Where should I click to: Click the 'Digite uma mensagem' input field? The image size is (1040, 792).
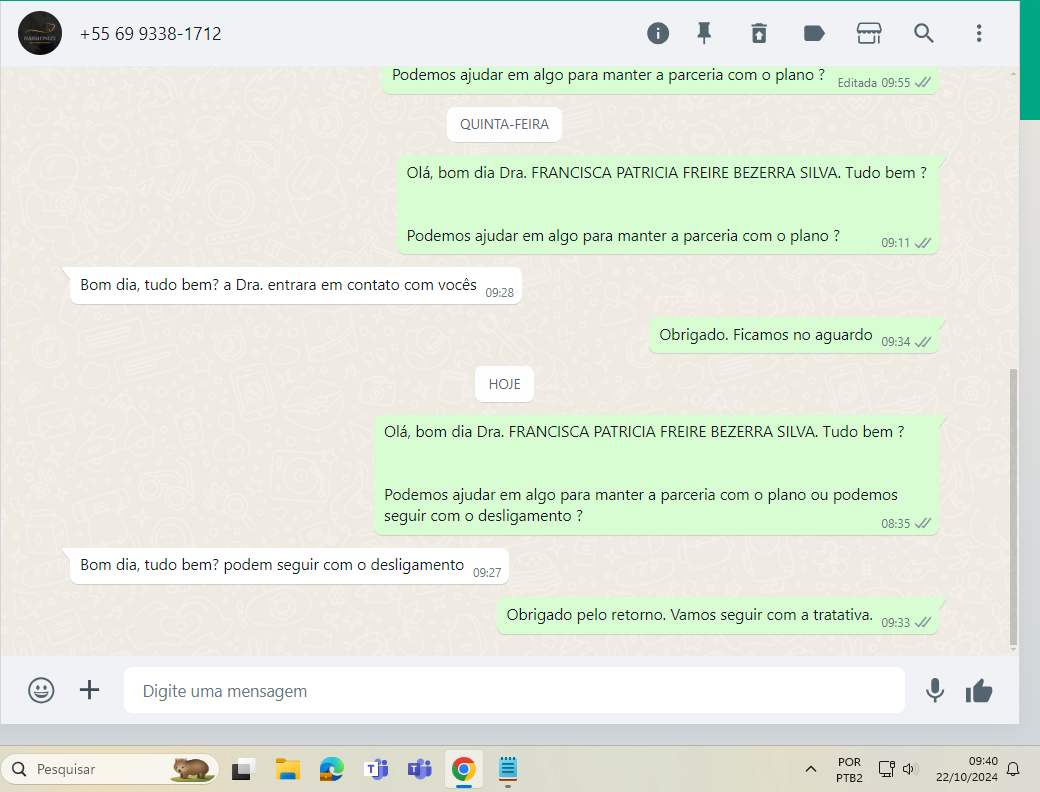tap(514, 691)
